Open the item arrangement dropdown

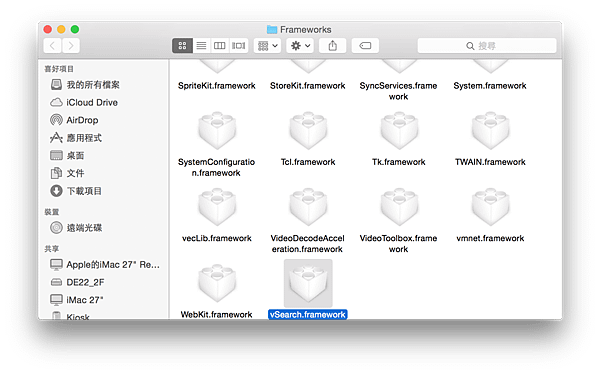point(267,46)
